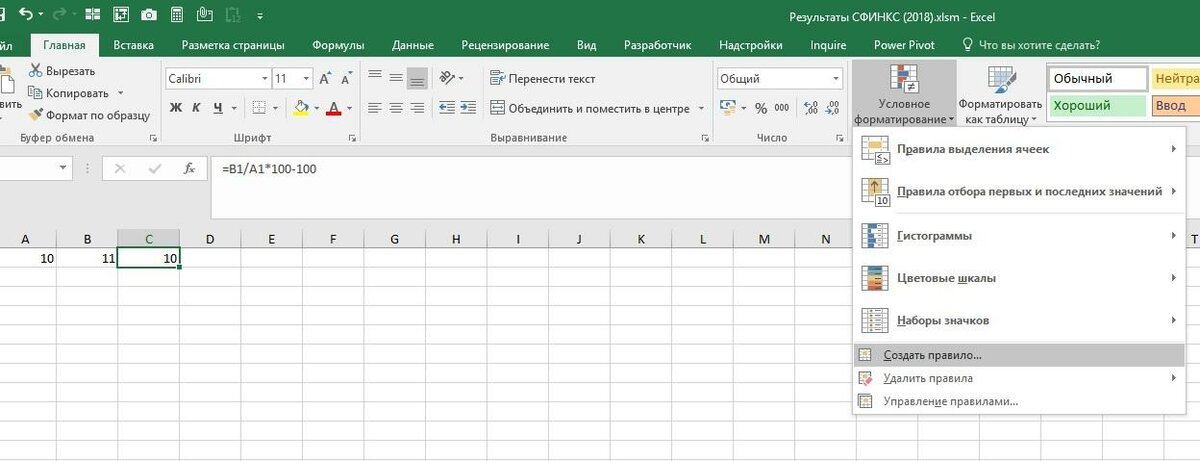
Task: Open the Данные tab
Action: tap(413, 45)
